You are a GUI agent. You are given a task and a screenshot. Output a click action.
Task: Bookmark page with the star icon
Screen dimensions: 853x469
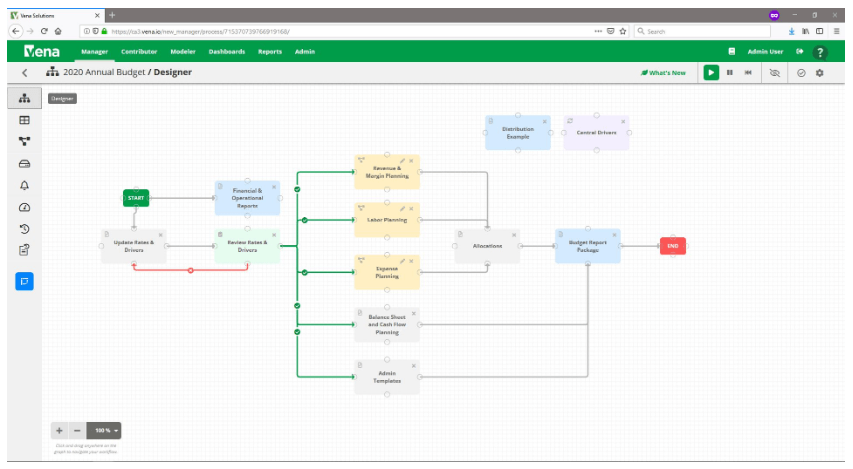[x=623, y=31]
